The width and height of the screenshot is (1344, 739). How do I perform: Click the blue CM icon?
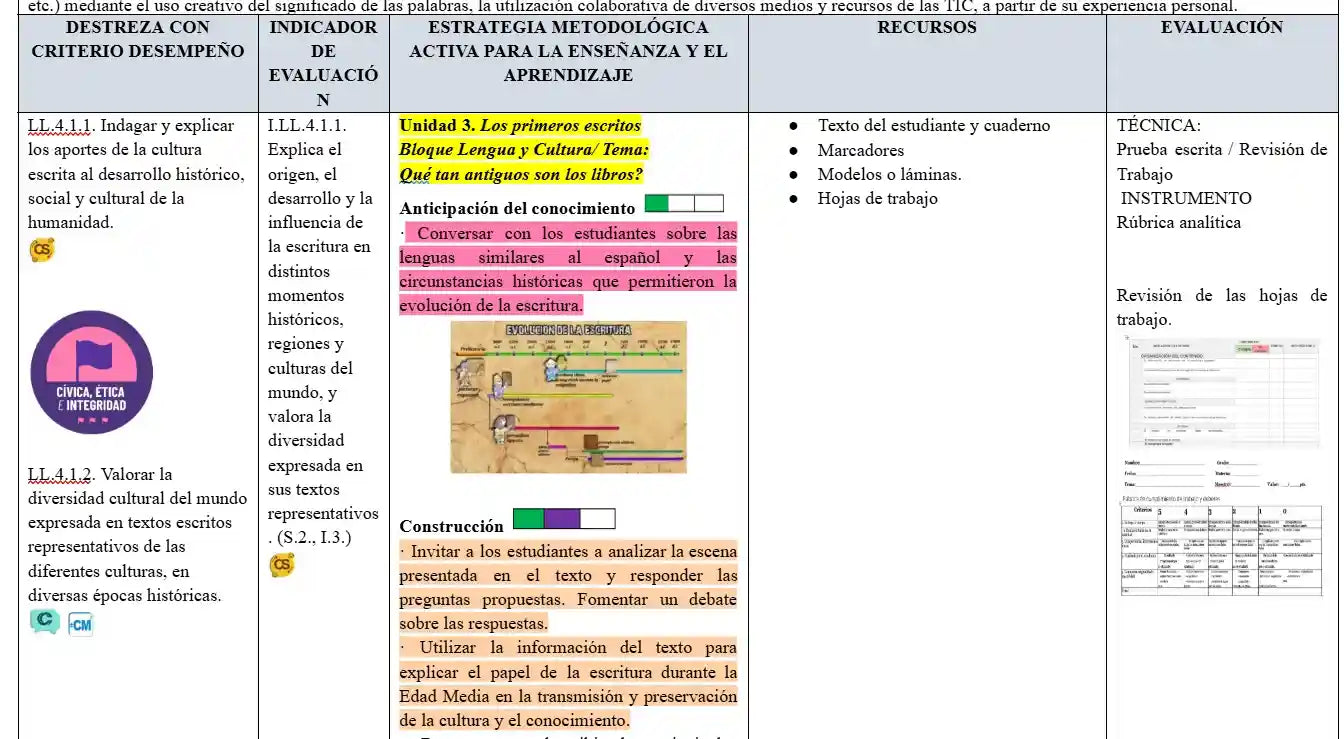click(81, 625)
